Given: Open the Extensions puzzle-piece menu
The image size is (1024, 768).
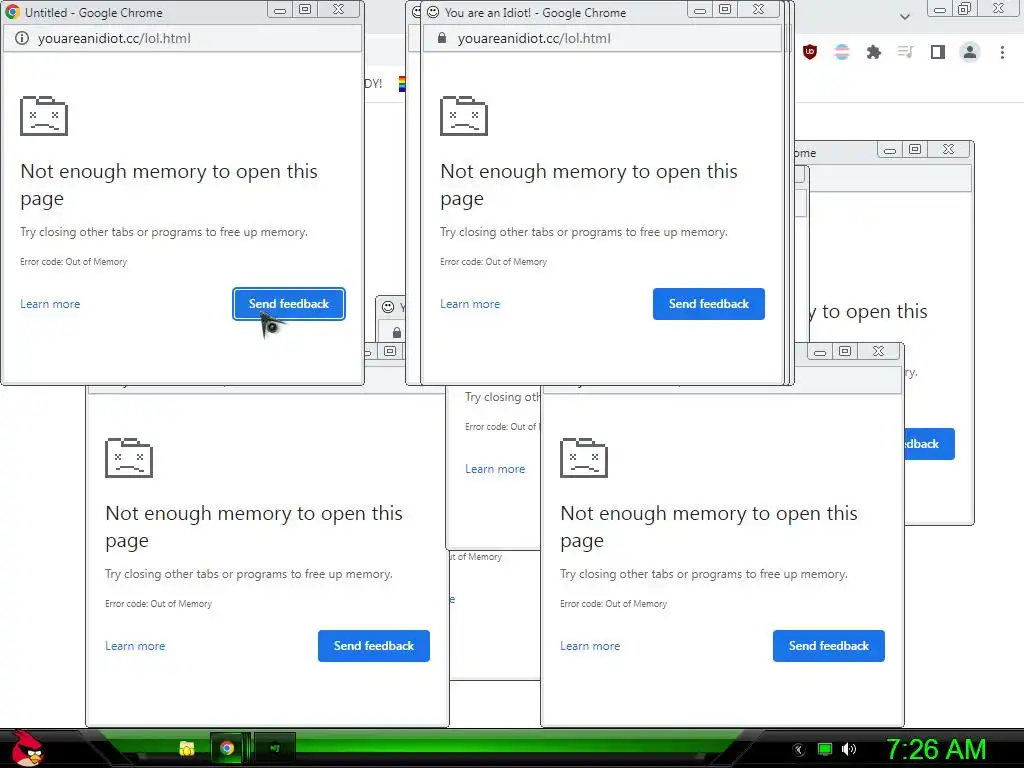Looking at the screenshot, I should pos(874,52).
